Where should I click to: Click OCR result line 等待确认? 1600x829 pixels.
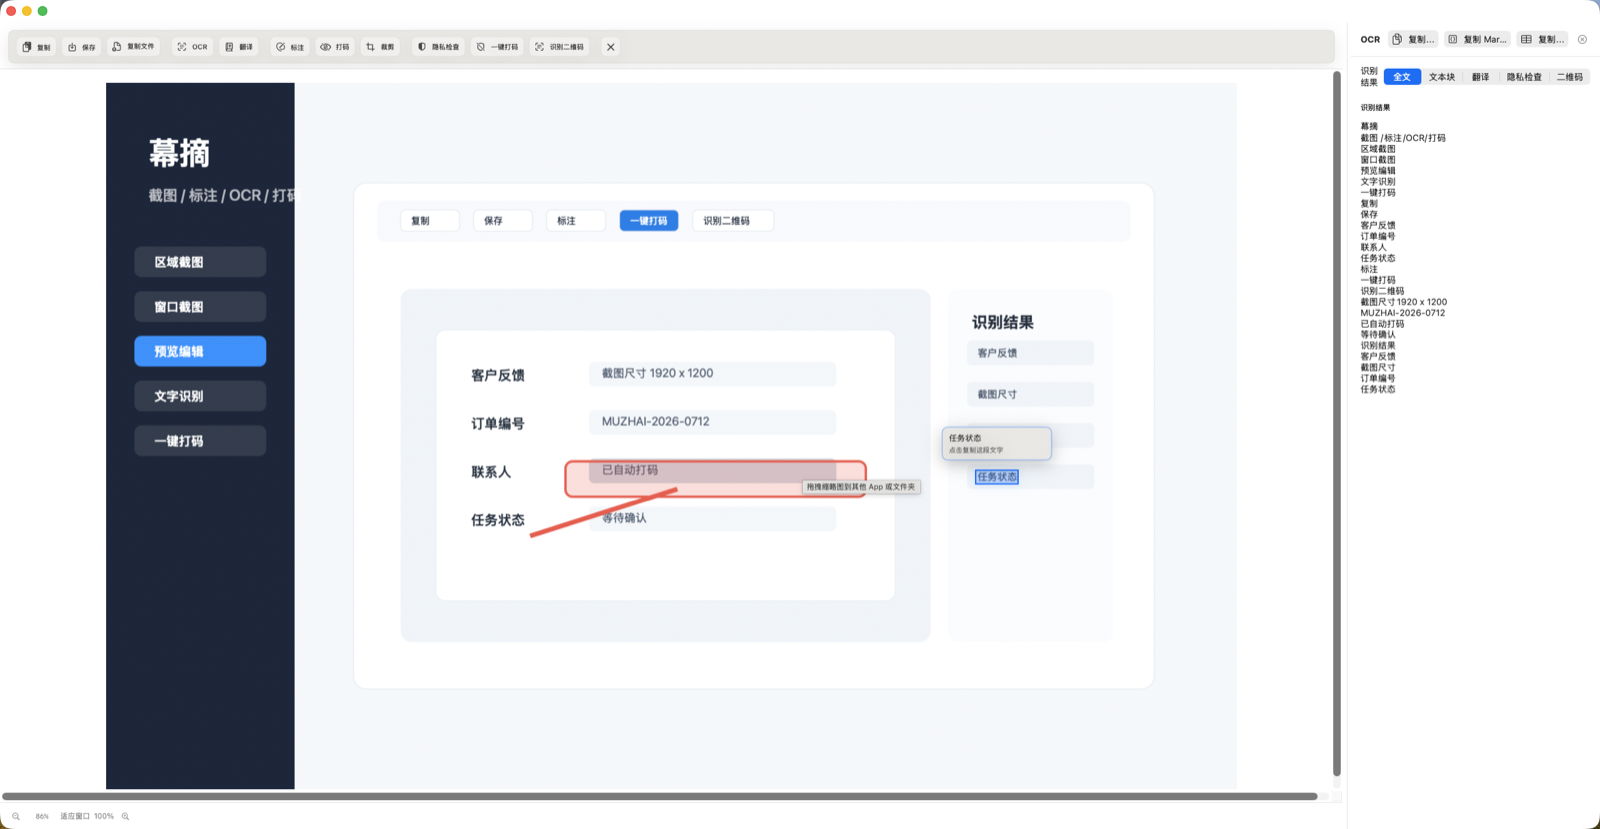point(1378,335)
